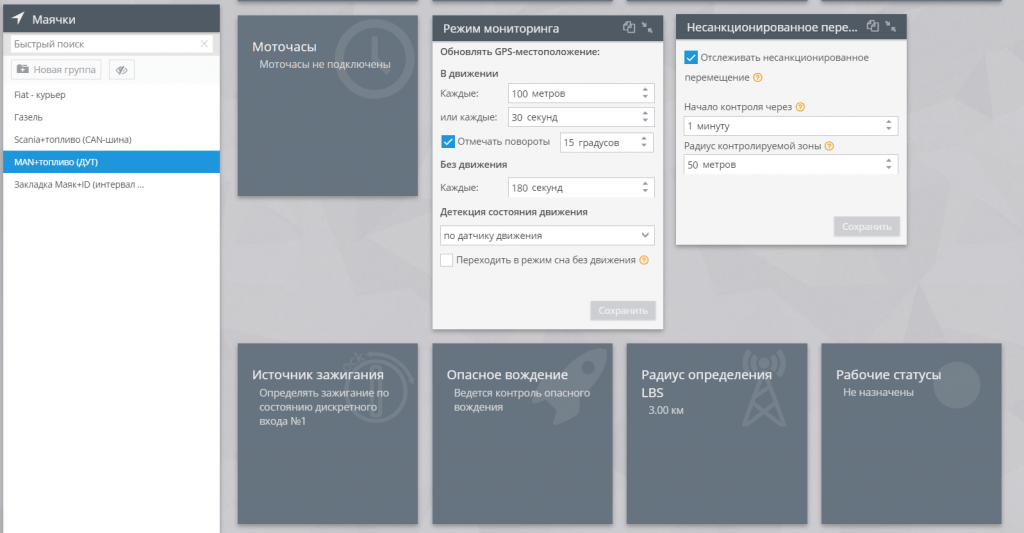The image size is (1024, 533).
Task: Click Новая группа button
Action: click(56, 70)
